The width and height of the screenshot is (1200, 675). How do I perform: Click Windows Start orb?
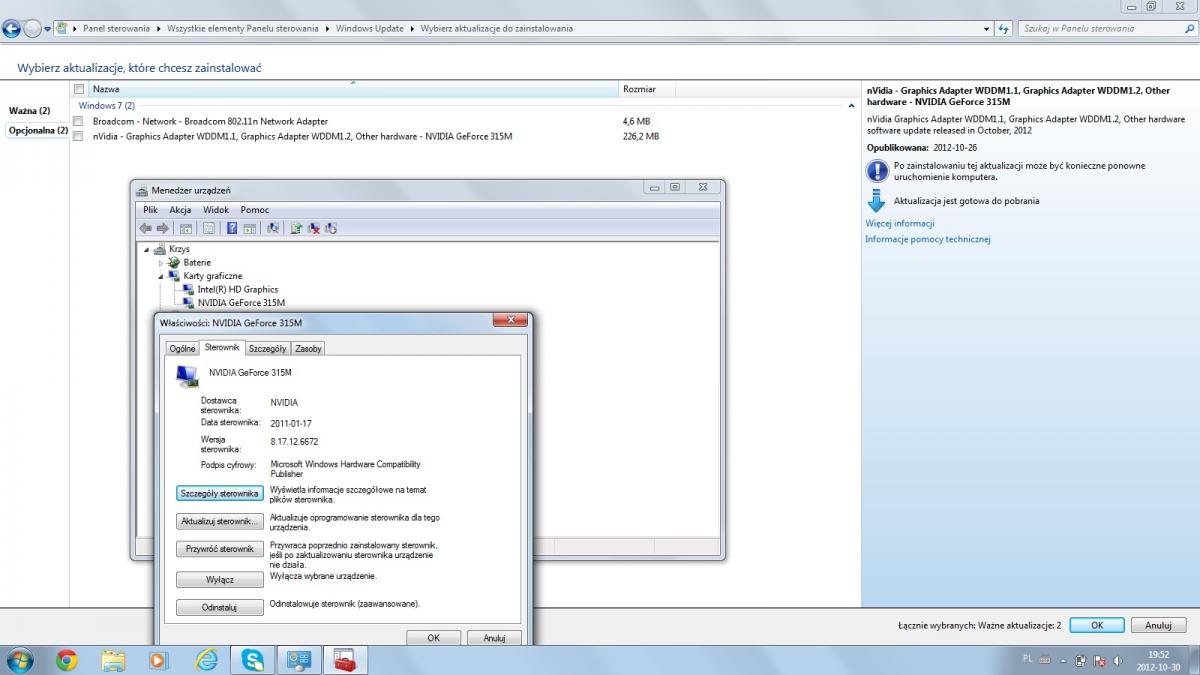point(19,660)
